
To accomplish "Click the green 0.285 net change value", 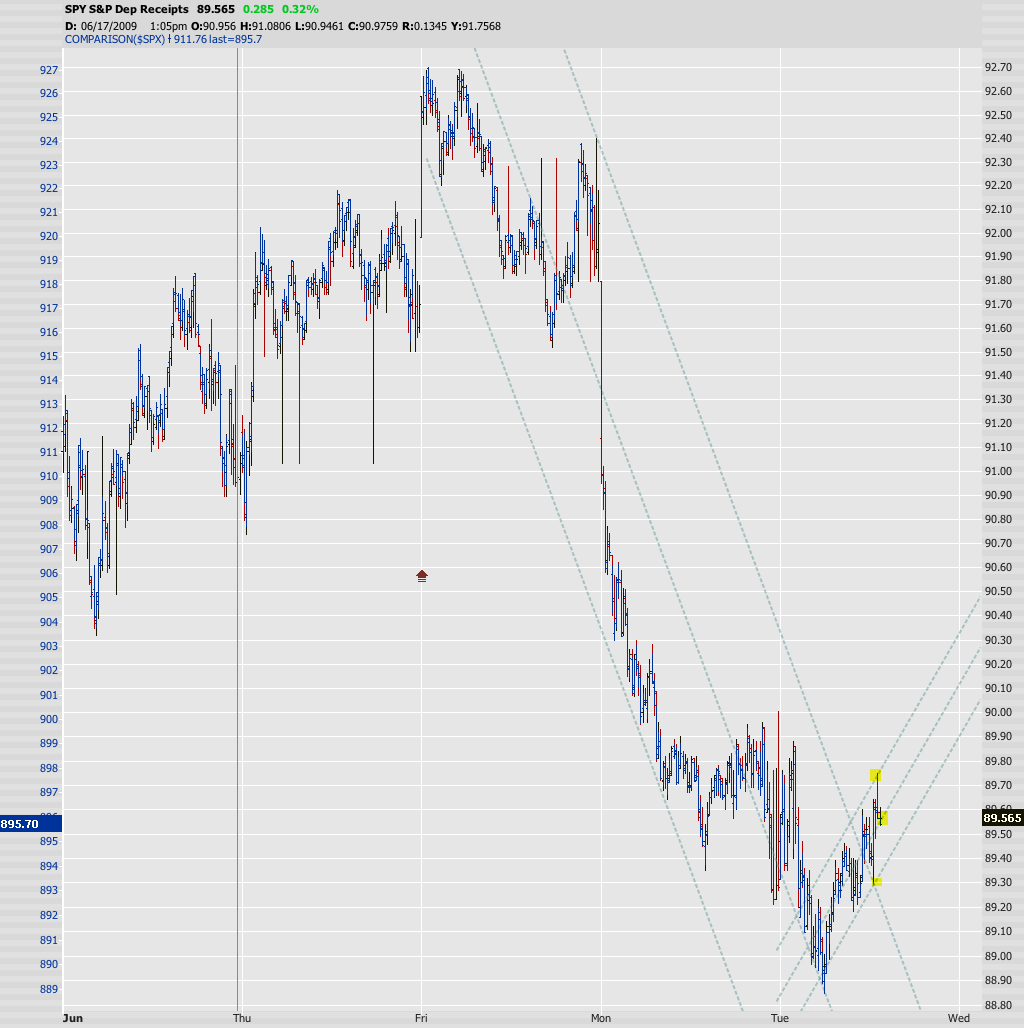I will point(258,9).
